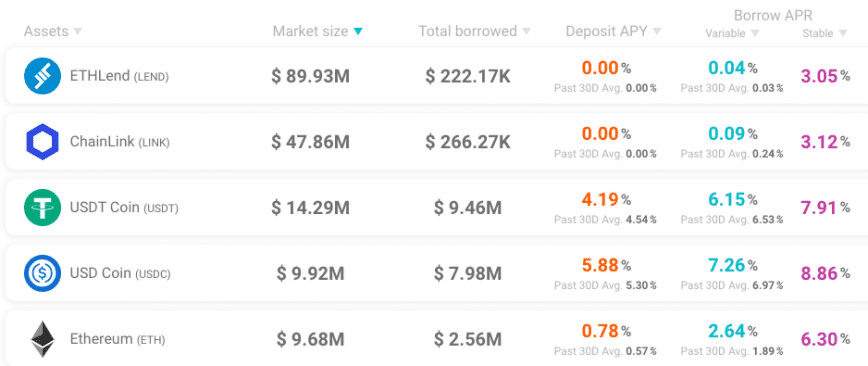Click the Borrow APR header label
868x366 pixels.
click(773, 15)
